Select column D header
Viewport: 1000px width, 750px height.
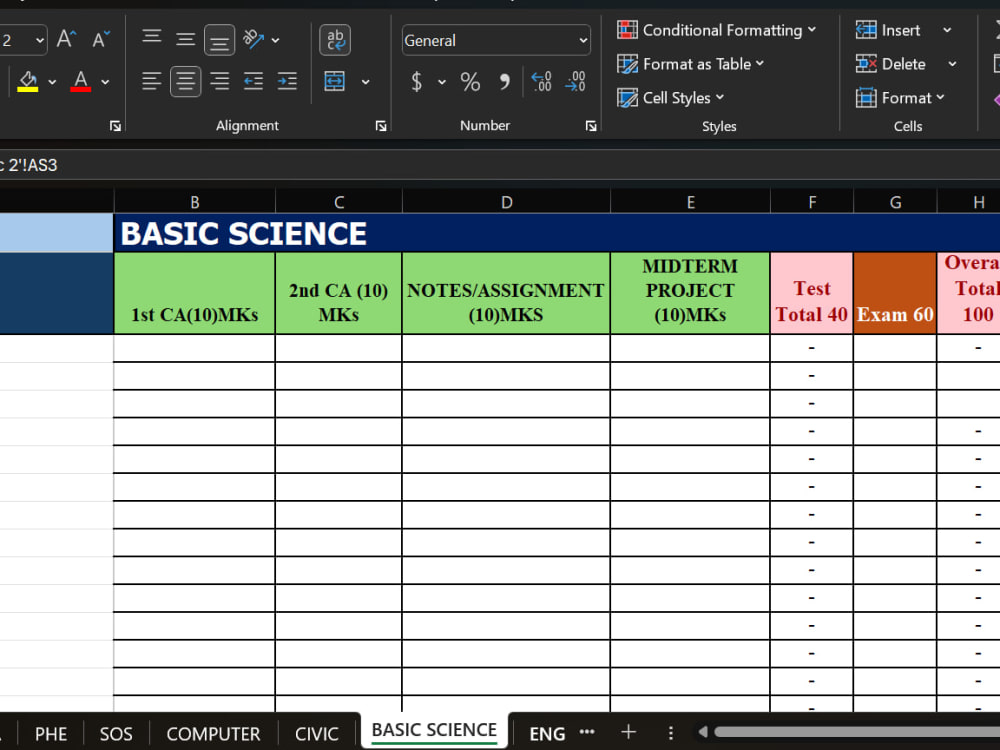[x=506, y=202]
